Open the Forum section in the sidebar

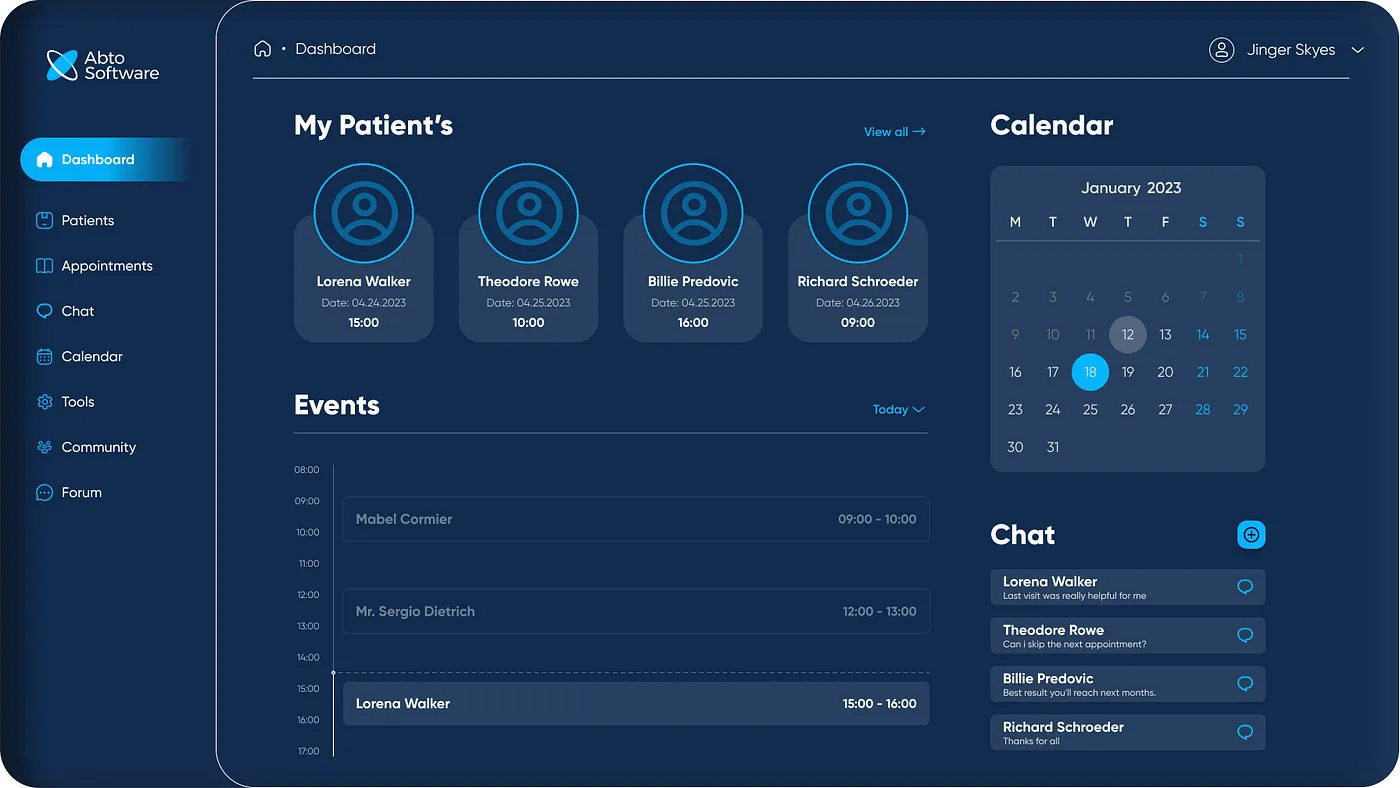click(x=82, y=492)
